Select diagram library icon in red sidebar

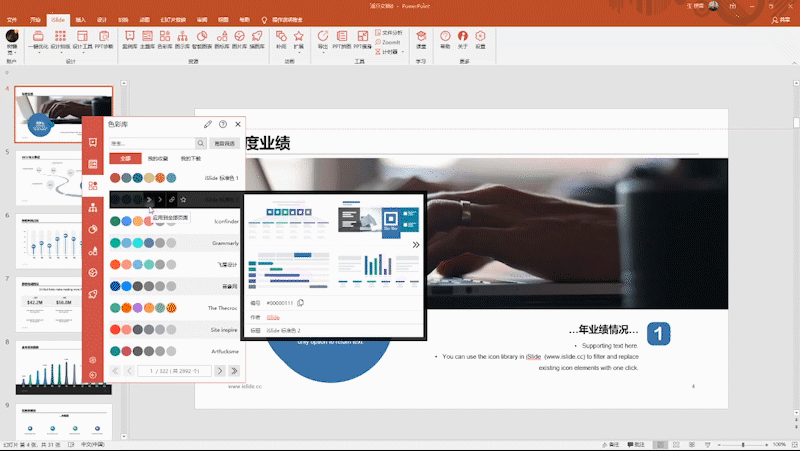point(93,208)
